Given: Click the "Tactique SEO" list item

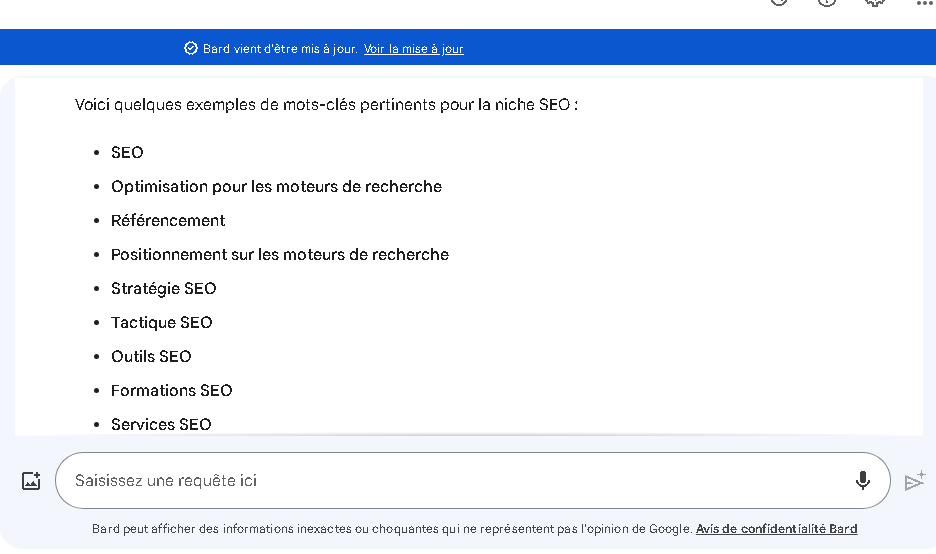Looking at the screenshot, I should point(162,323).
